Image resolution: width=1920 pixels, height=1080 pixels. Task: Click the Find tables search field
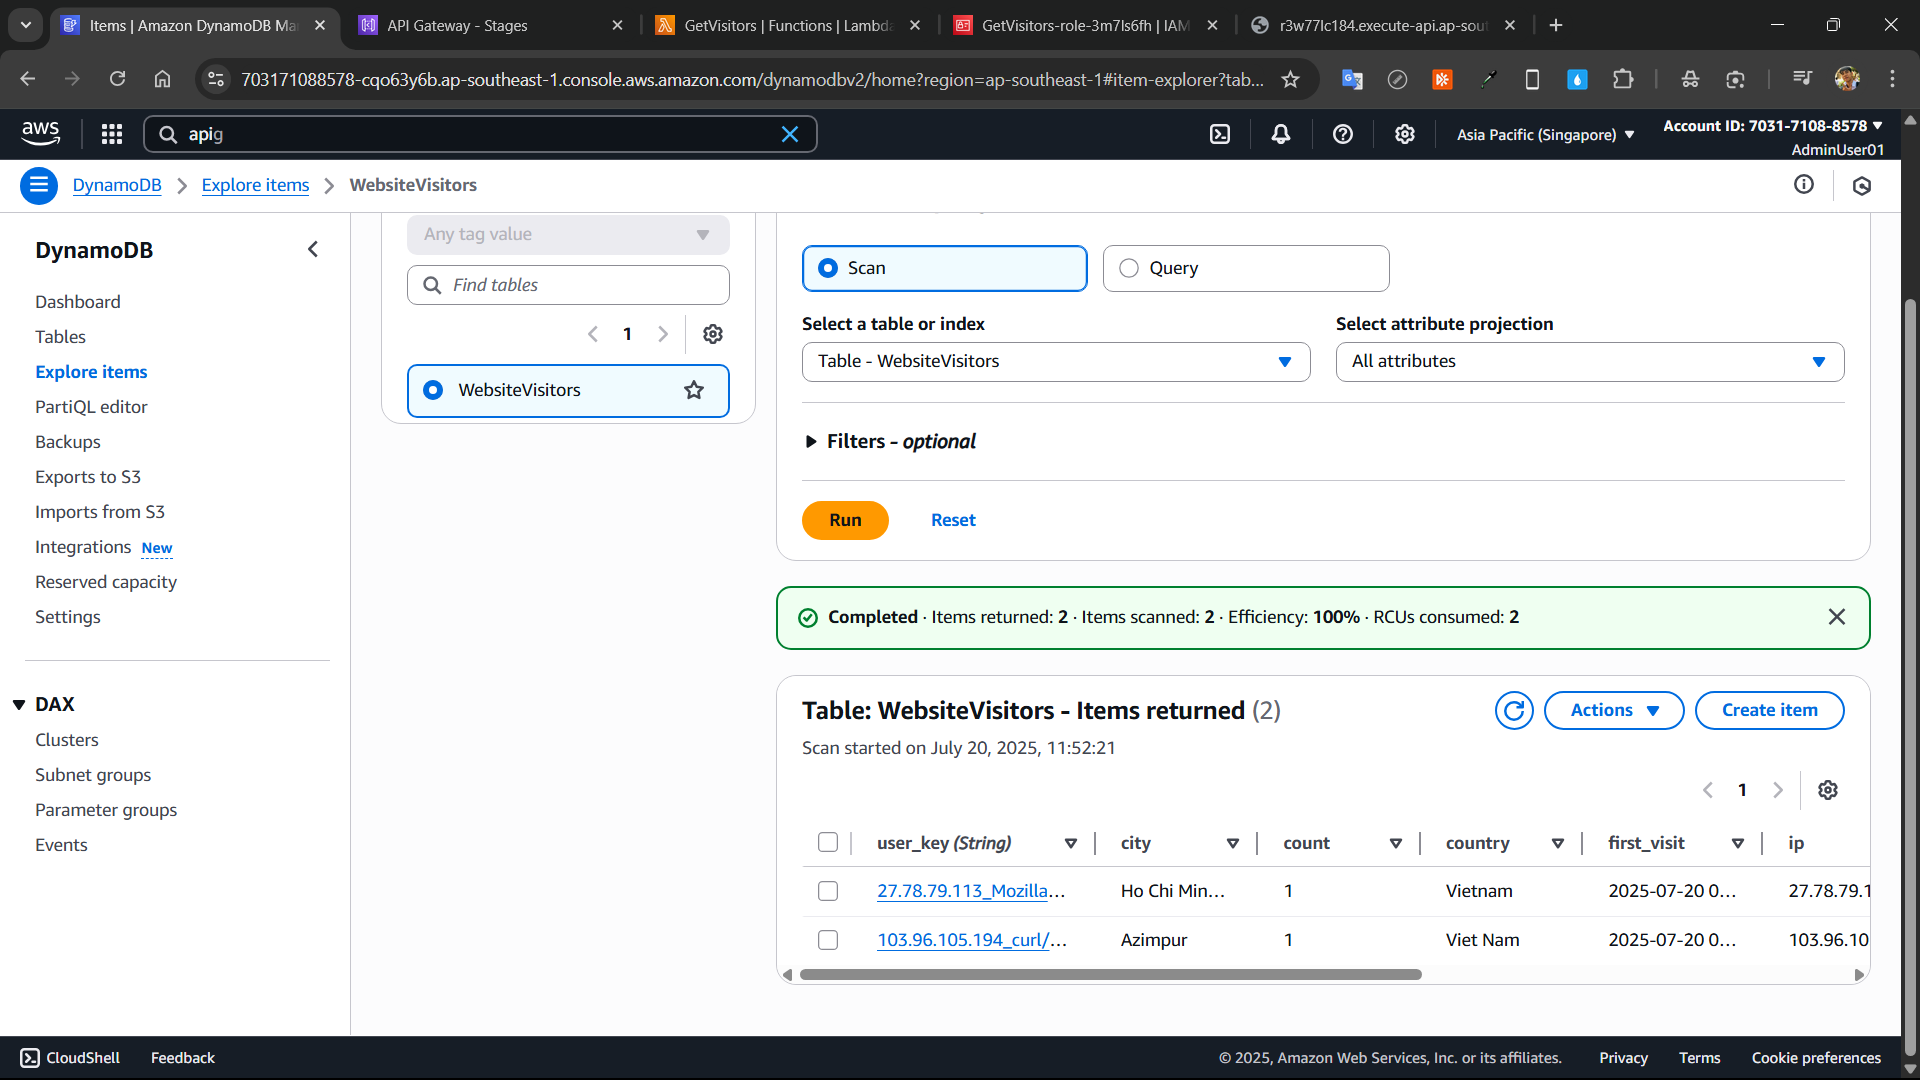tap(568, 285)
